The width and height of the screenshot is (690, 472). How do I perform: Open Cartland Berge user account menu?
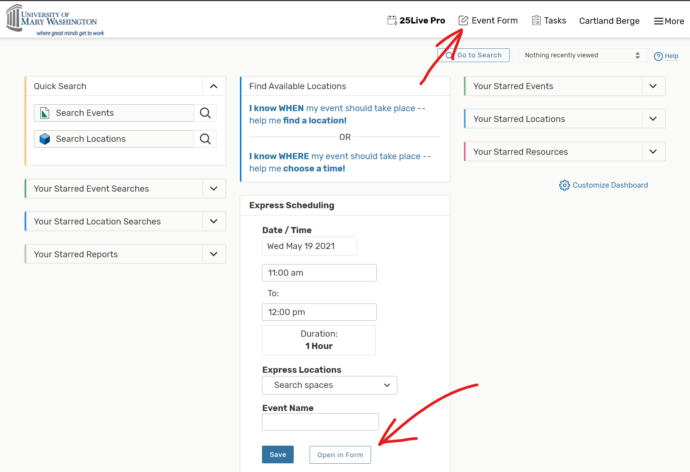[x=609, y=21]
